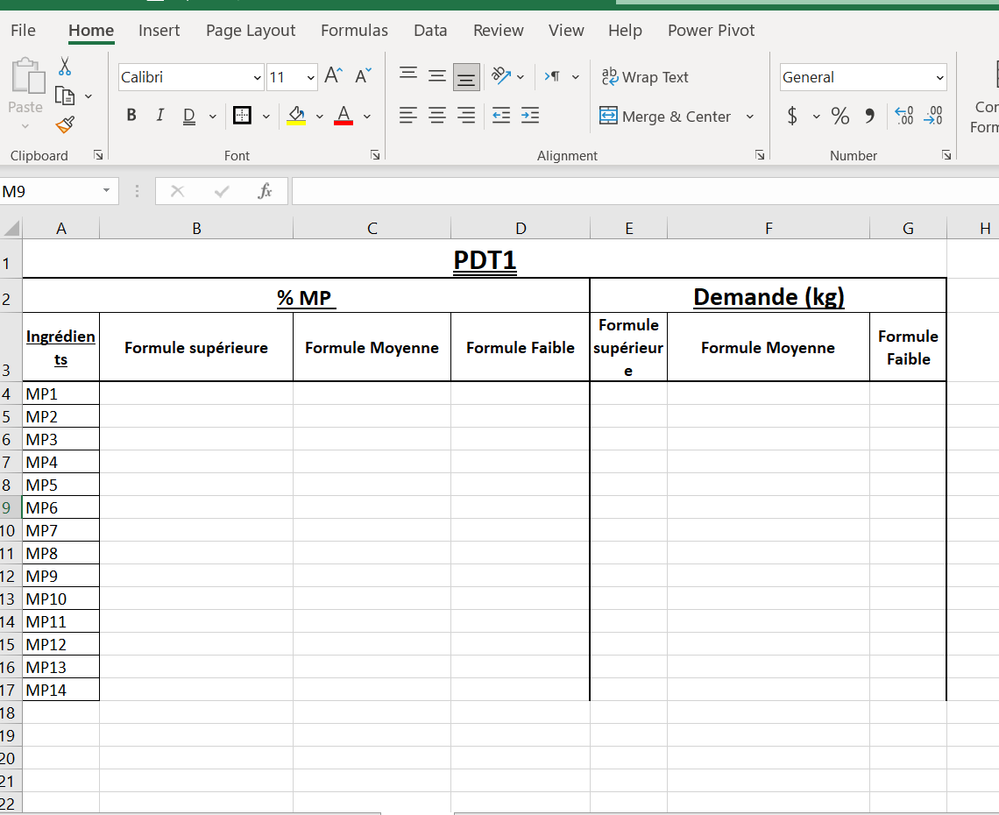Open Clipboard dialog launcher
This screenshot has width=999, height=815.
point(98,155)
